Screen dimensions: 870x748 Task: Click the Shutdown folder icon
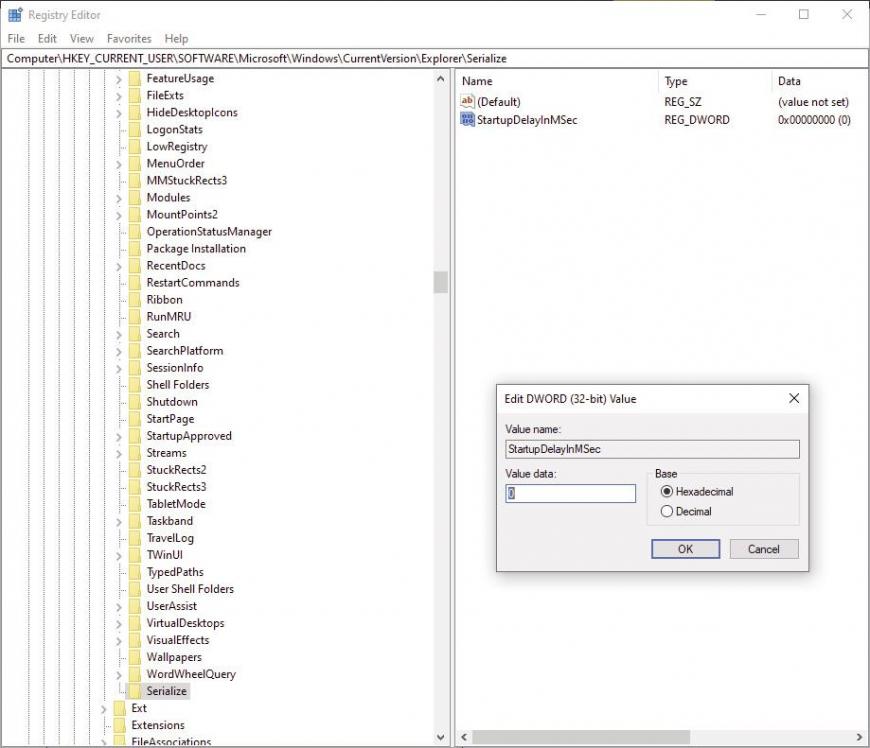click(134, 402)
